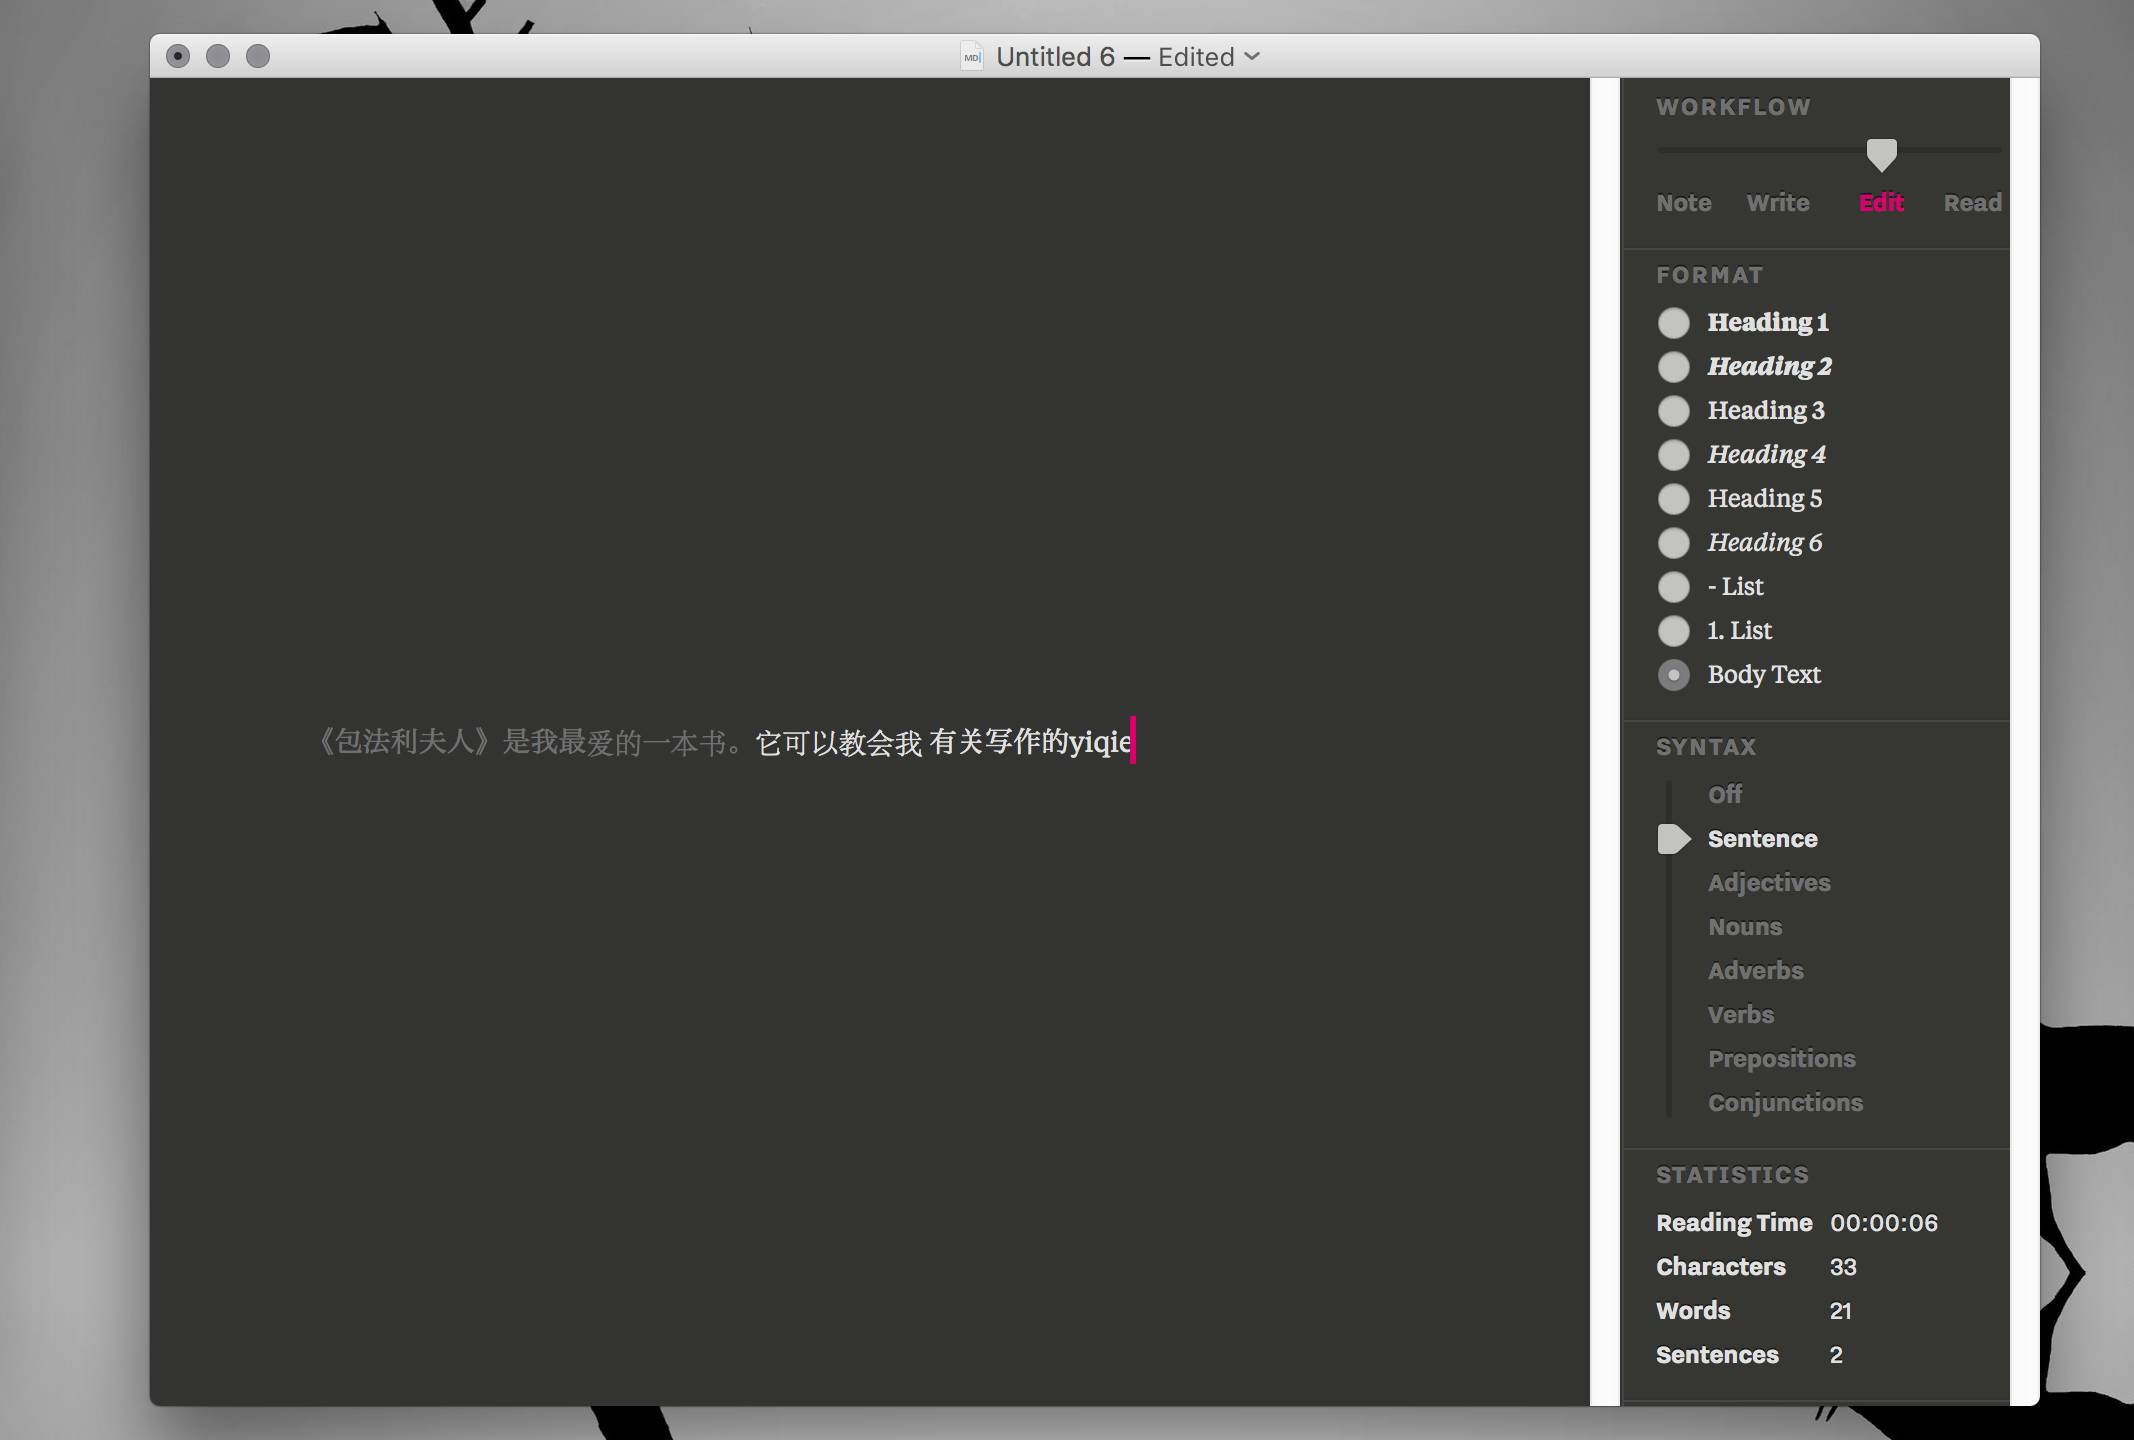Screen dimensions: 2134x1440
Task: Switch workflow to Write mode
Action: click(1777, 203)
